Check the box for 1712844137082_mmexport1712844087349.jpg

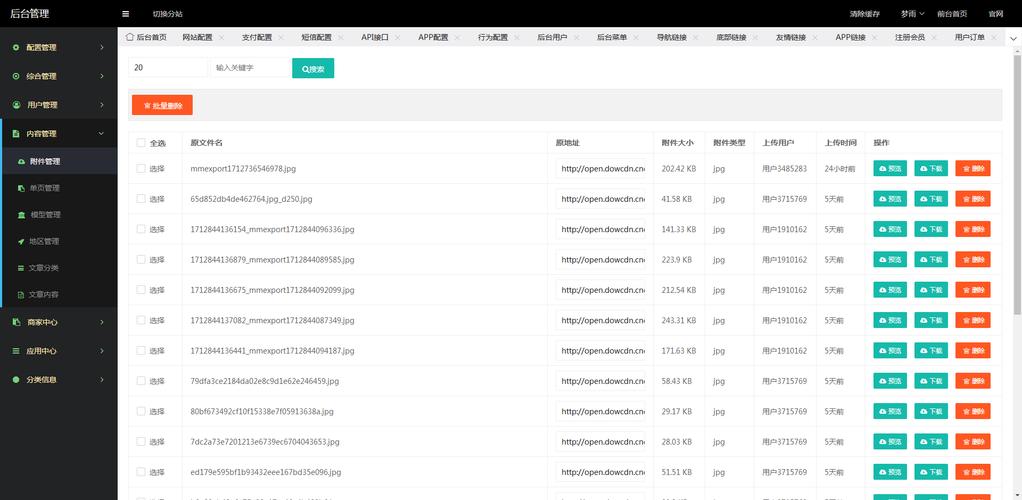pos(141,320)
